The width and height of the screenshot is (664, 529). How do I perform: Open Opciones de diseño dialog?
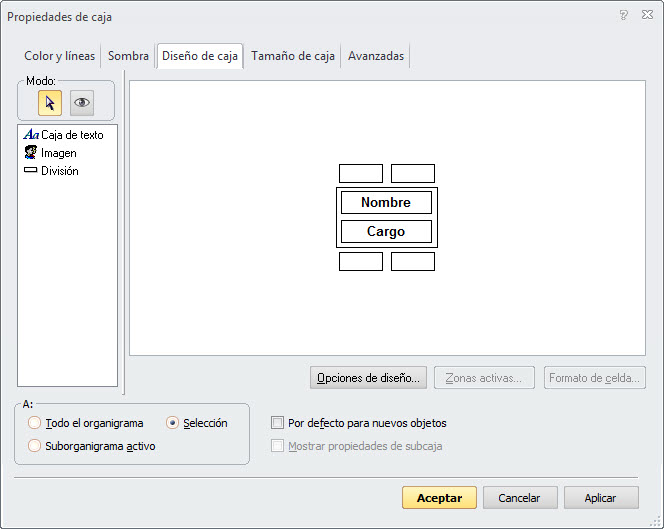click(369, 378)
